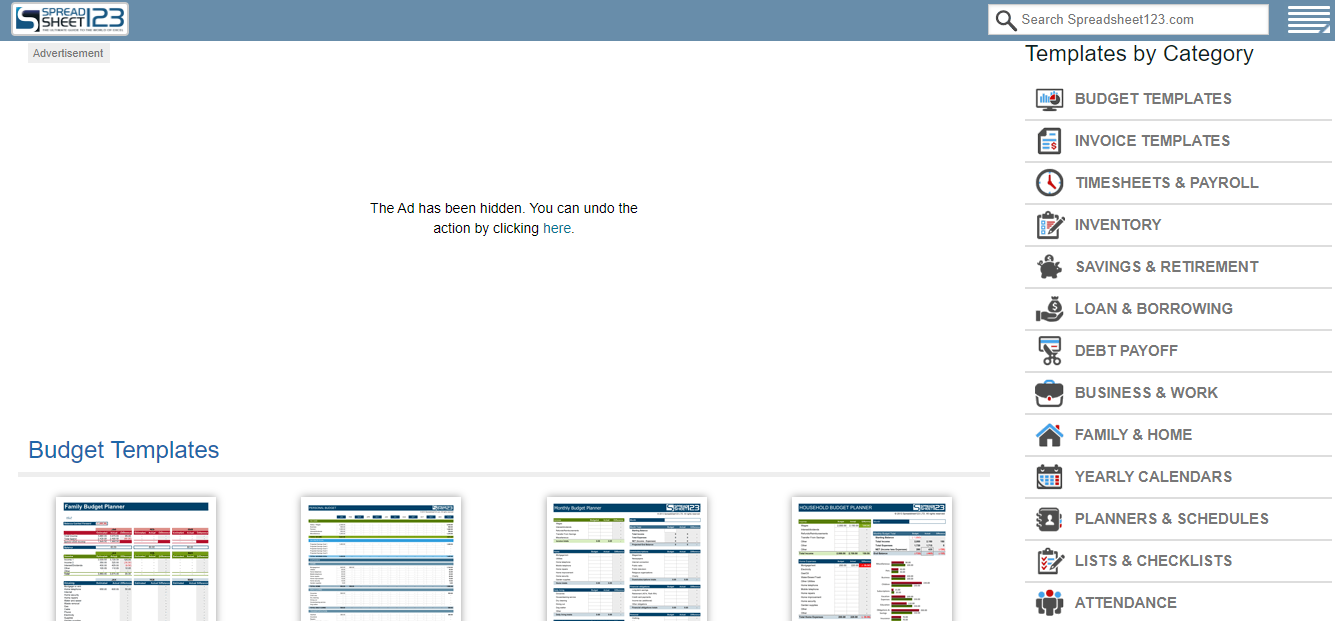
Task: Click the Family & Home house icon
Action: pyautogui.click(x=1049, y=435)
